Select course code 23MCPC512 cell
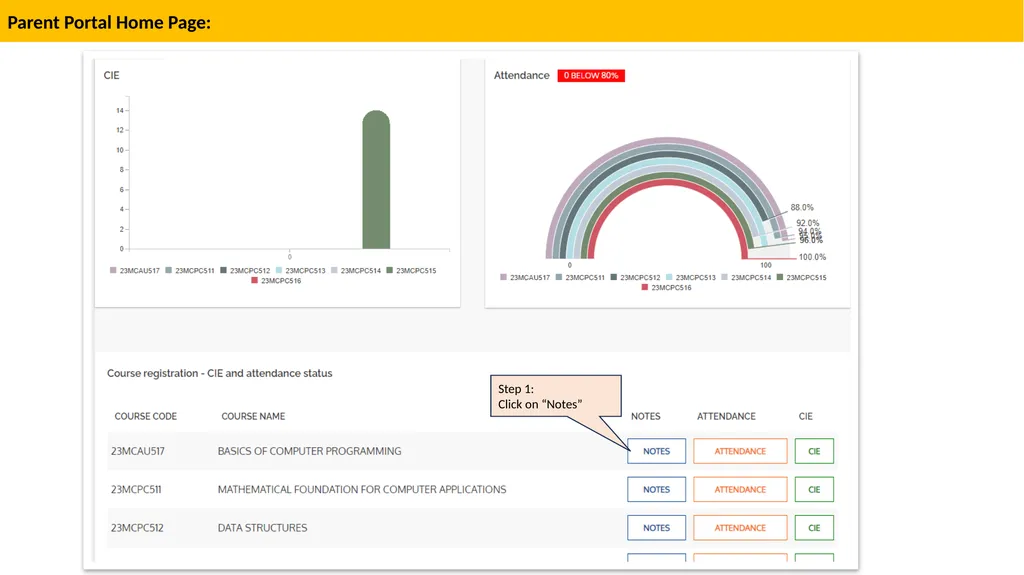Viewport: 1024px width, 575px height. click(137, 528)
